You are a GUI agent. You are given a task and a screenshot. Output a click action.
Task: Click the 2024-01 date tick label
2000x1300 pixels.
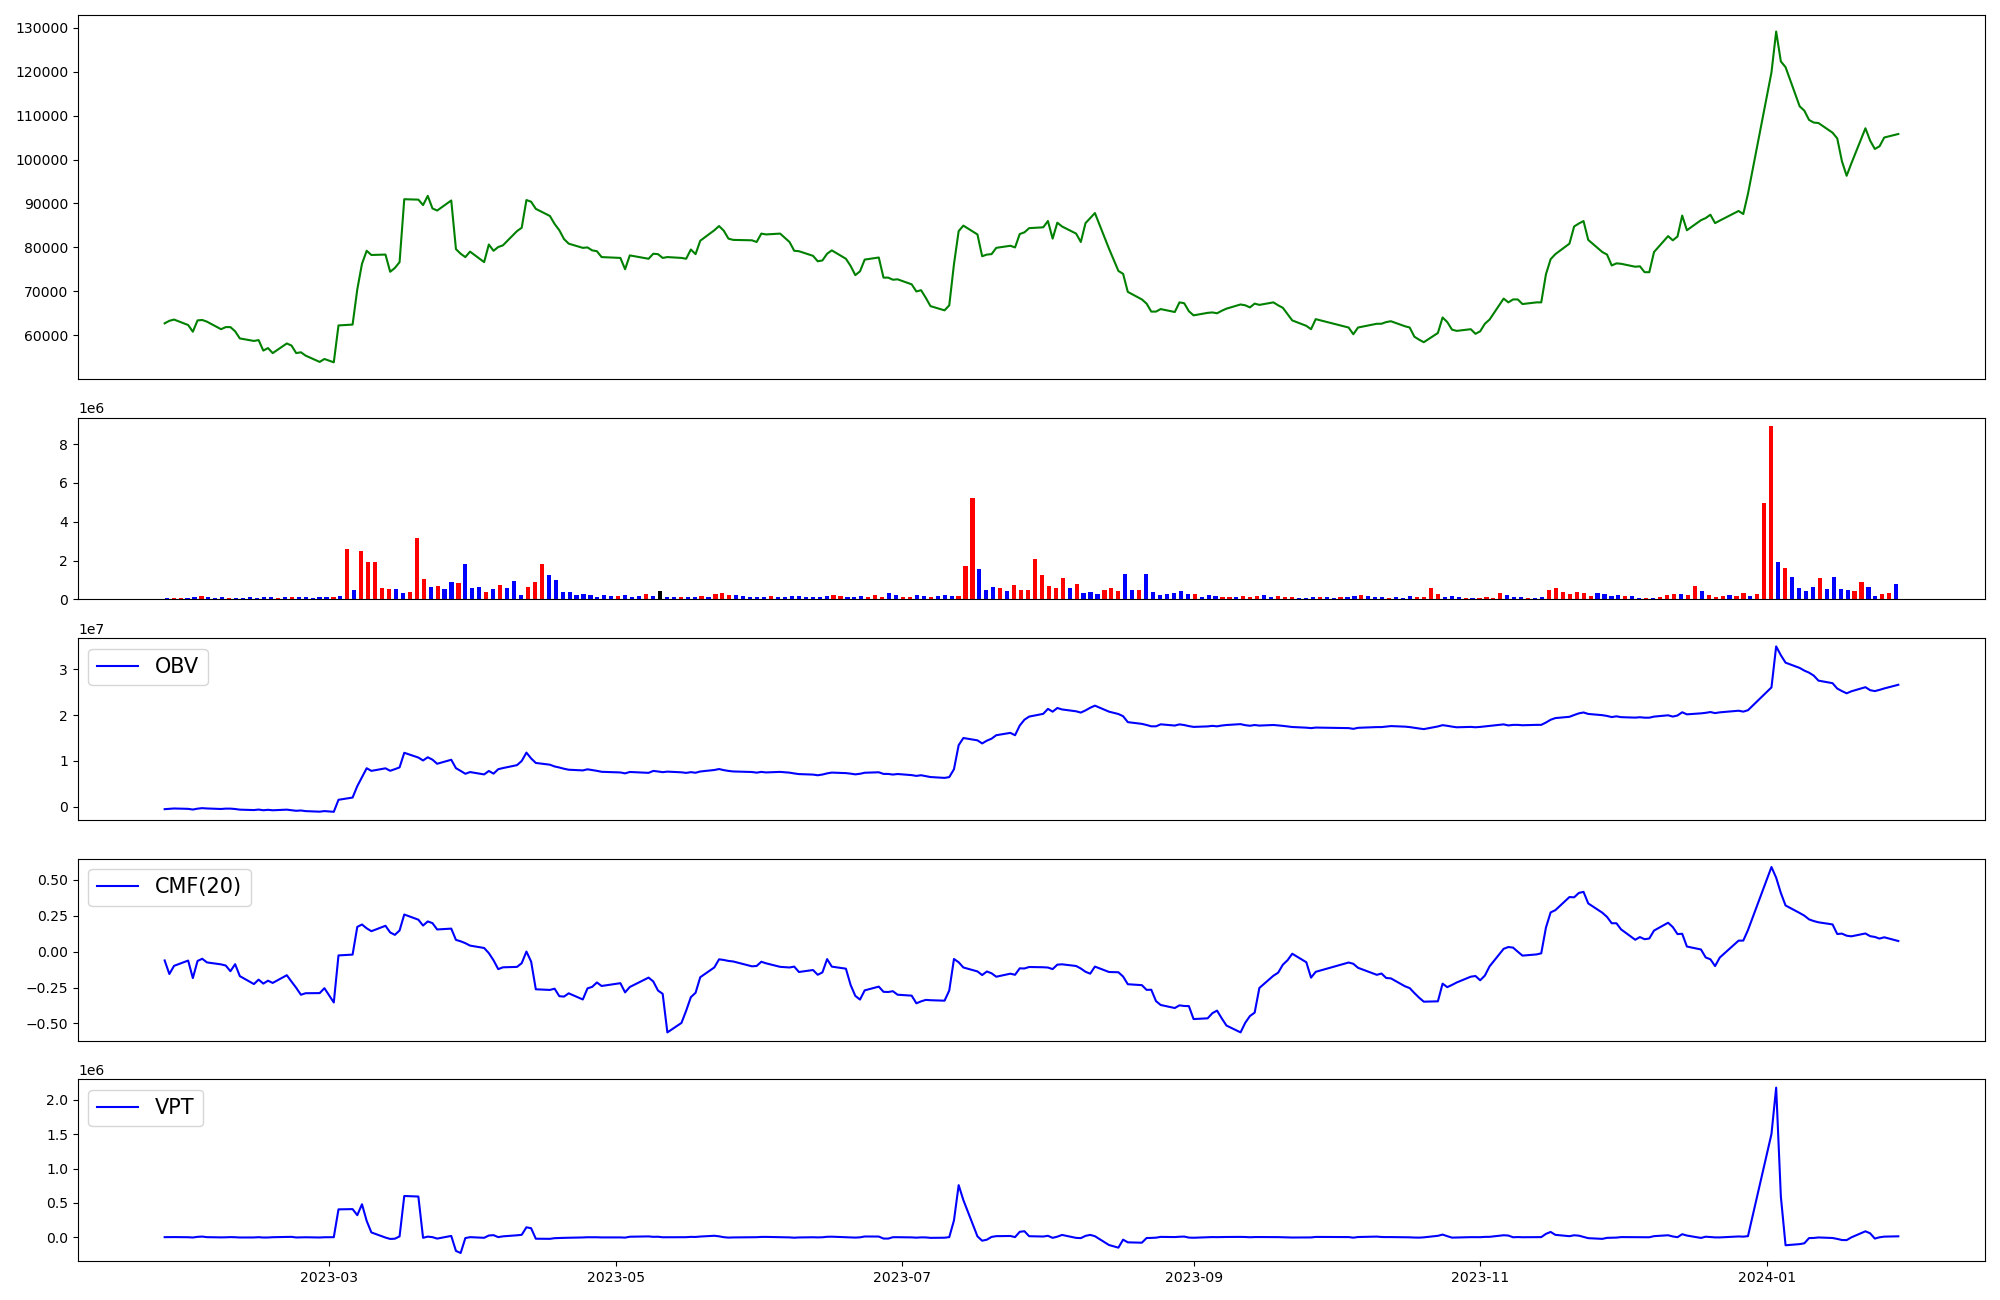[1767, 1277]
